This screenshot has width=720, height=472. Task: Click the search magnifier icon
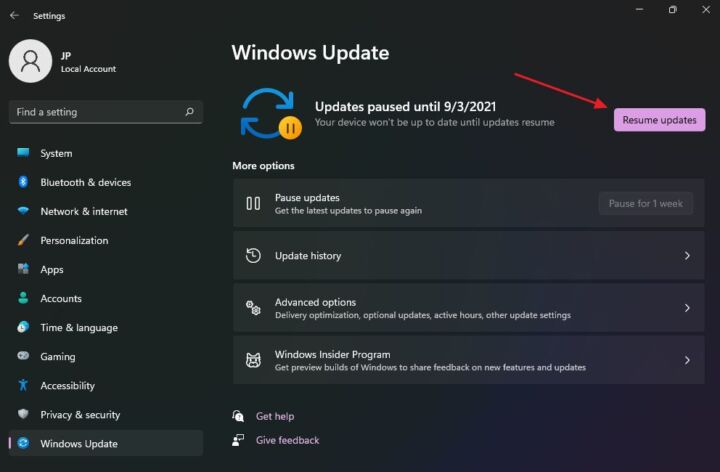pyautogui.click(x=189, y=112)
